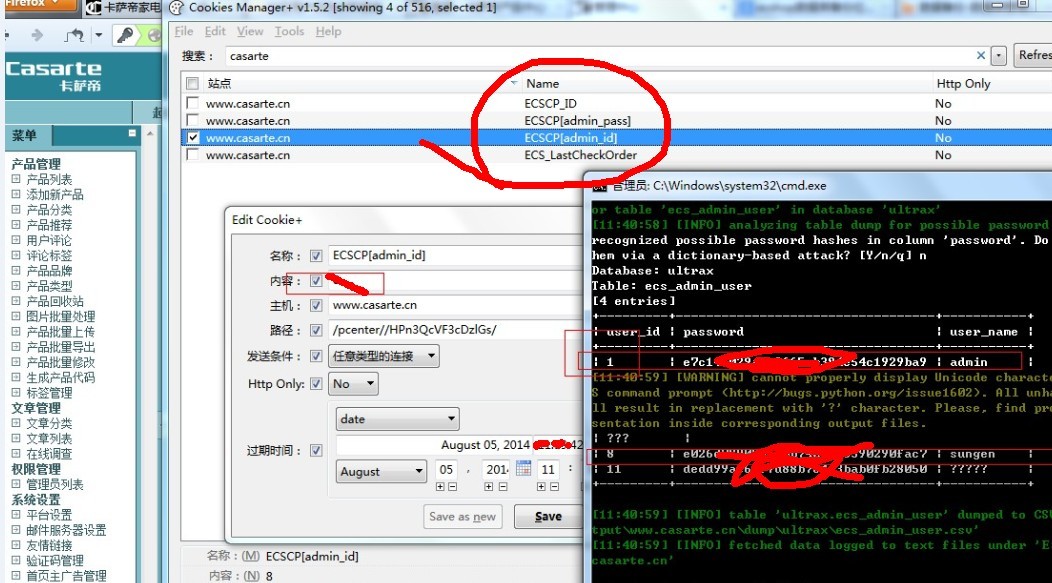Open 产品分类 in the admin menu
The height and width of the screenshot is (583, 1052).
click(x=49, y=209)
